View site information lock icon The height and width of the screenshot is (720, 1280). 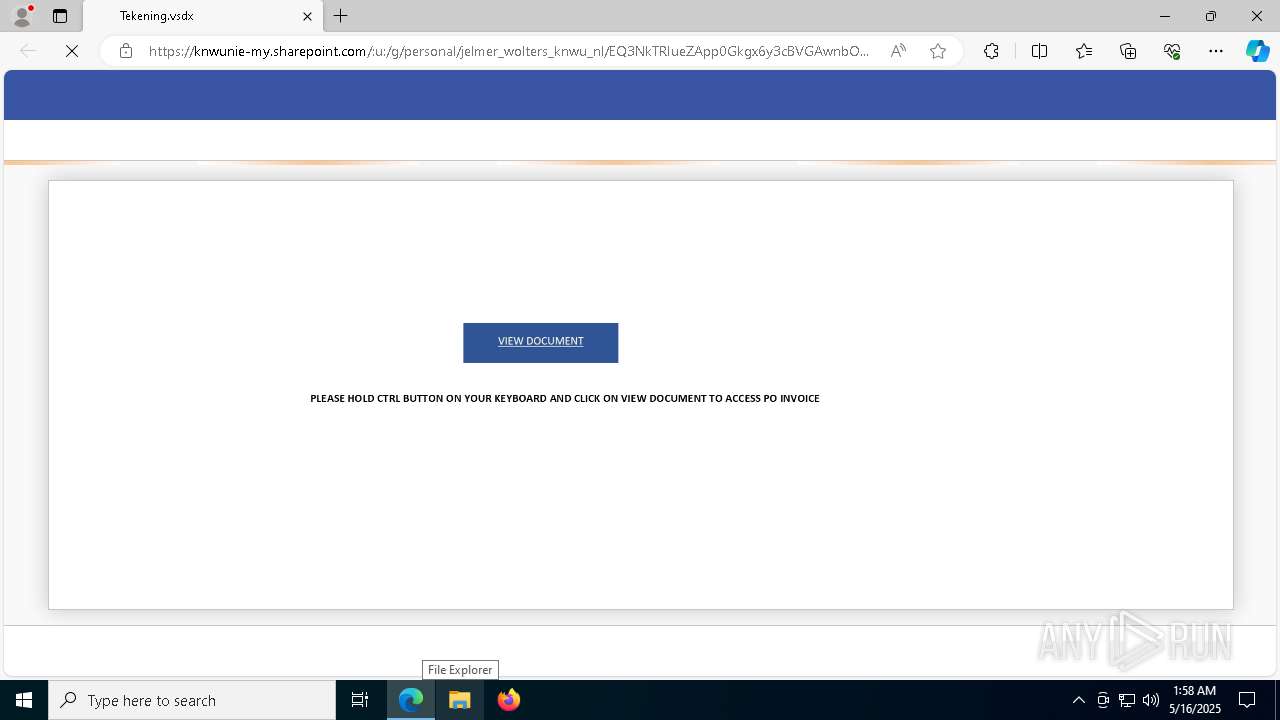(126, 51)
